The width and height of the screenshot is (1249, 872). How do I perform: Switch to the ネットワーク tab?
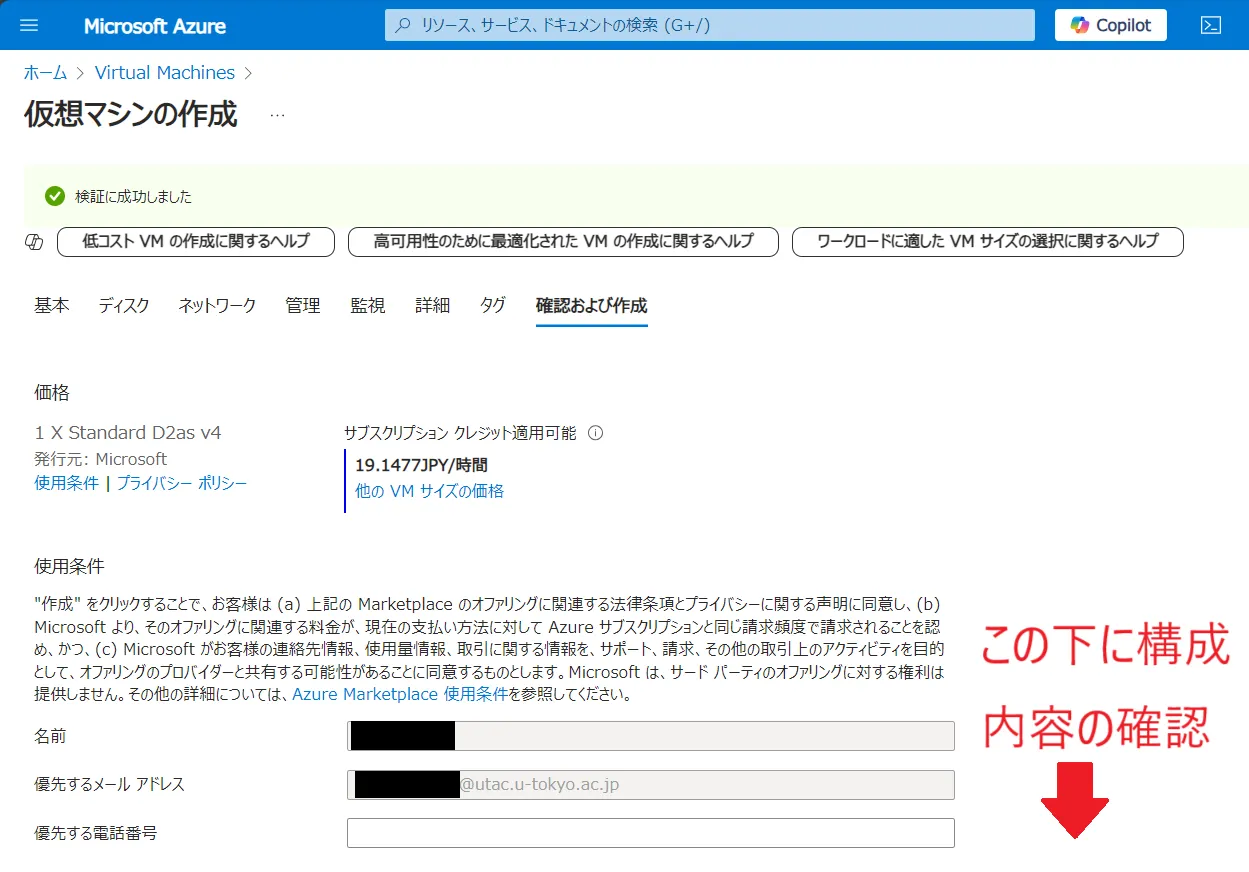pos(217,306)
